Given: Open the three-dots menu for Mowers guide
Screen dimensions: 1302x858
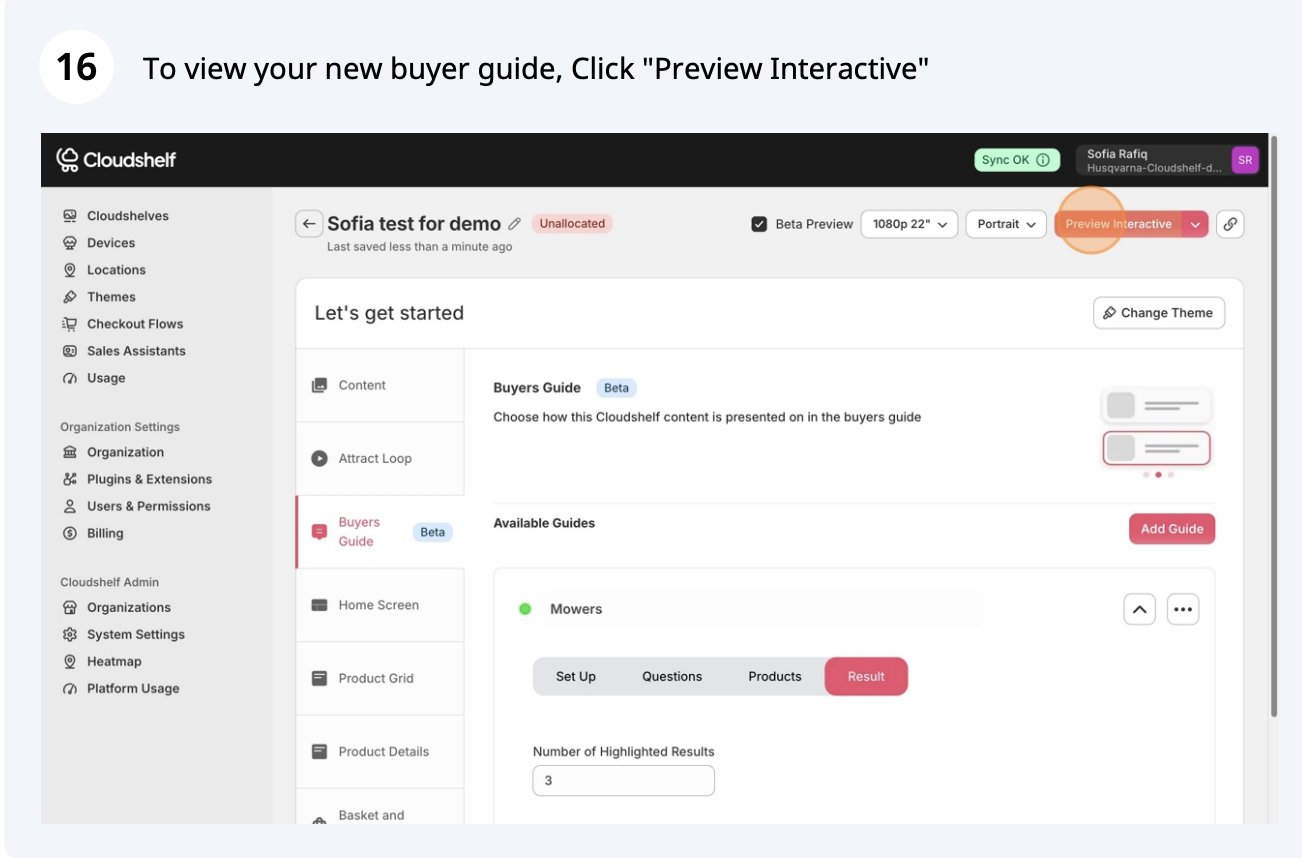Looking at the screenshot, I should 1183,609.
